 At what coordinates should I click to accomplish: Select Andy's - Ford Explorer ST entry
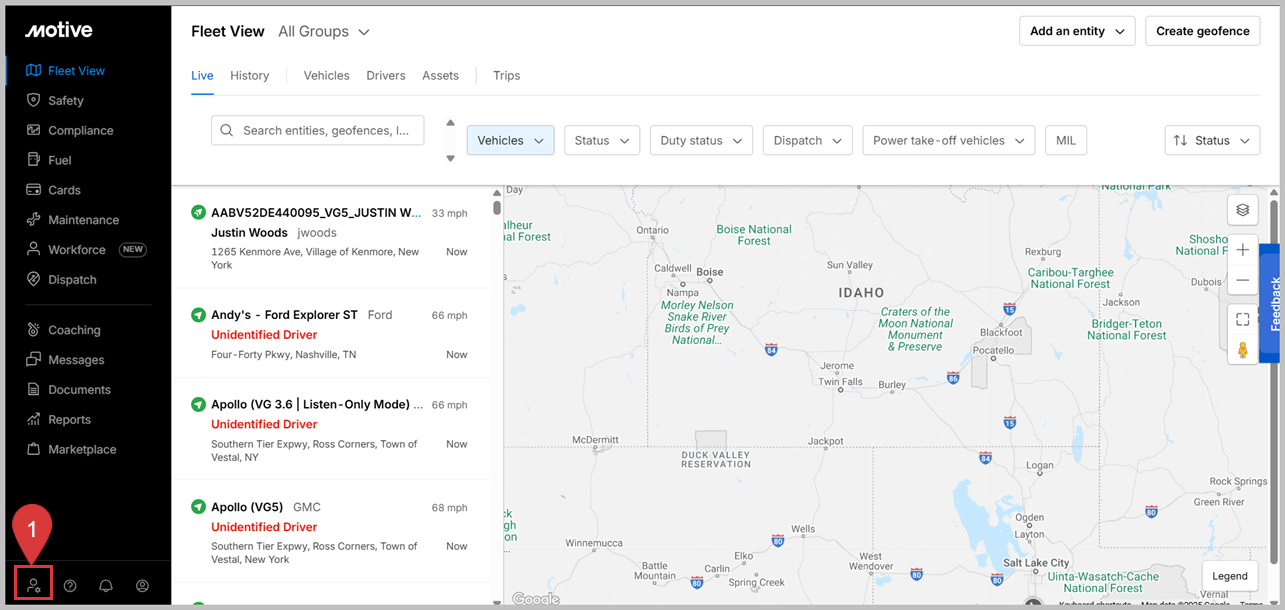(331, 334)
